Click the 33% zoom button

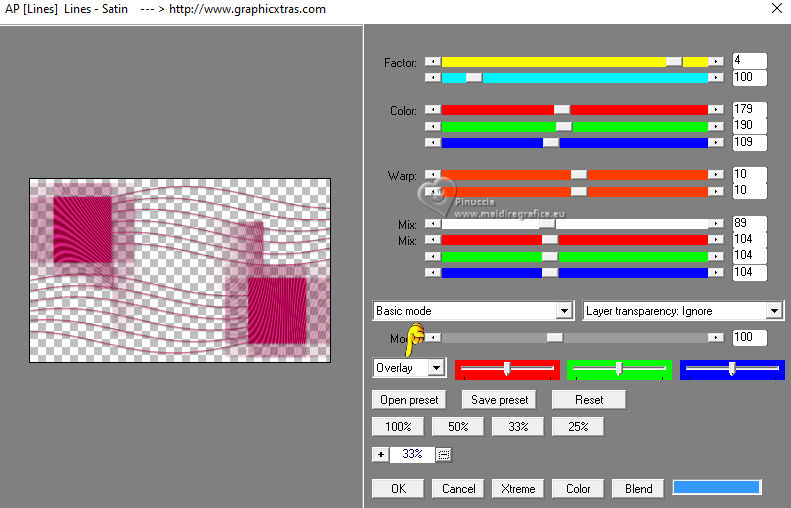[518, 427]
